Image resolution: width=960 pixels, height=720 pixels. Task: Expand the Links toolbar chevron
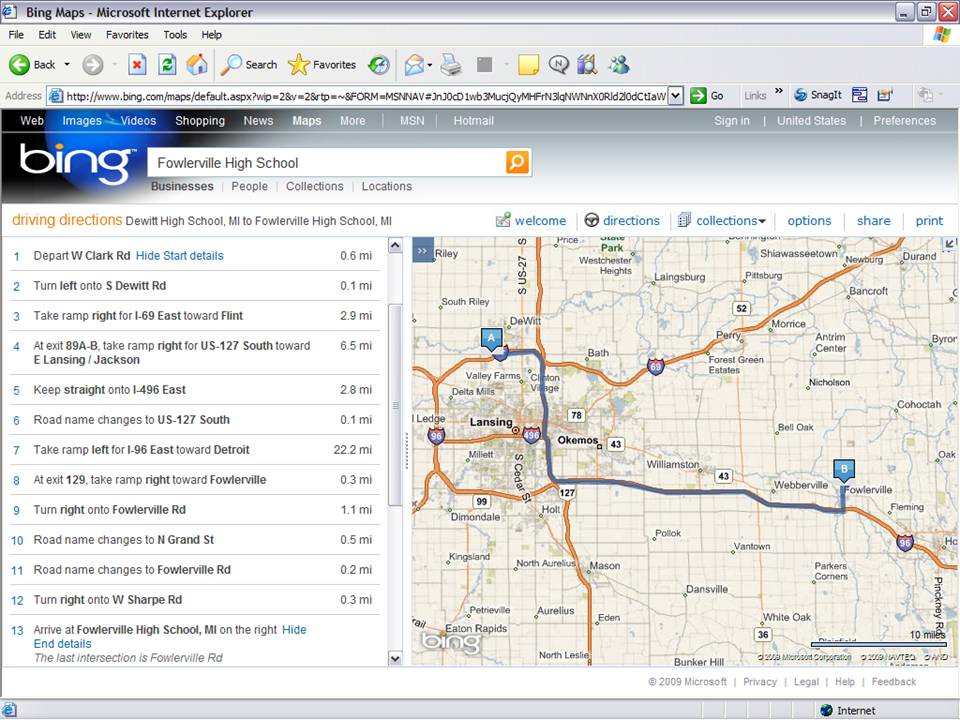(778, 91)
